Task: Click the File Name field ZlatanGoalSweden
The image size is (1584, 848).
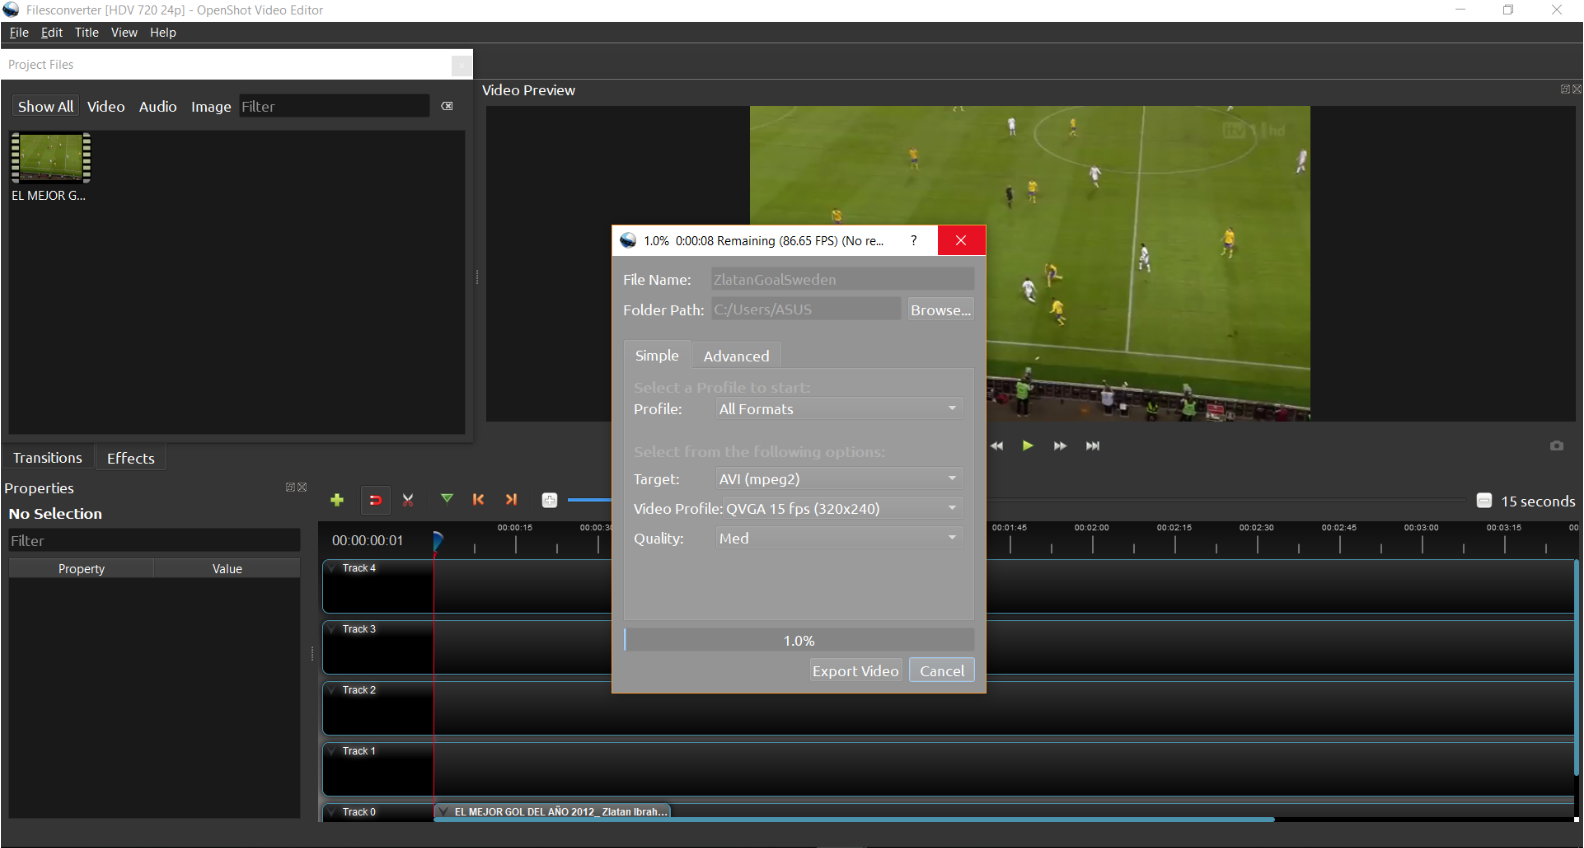Action: pos(842,280)
